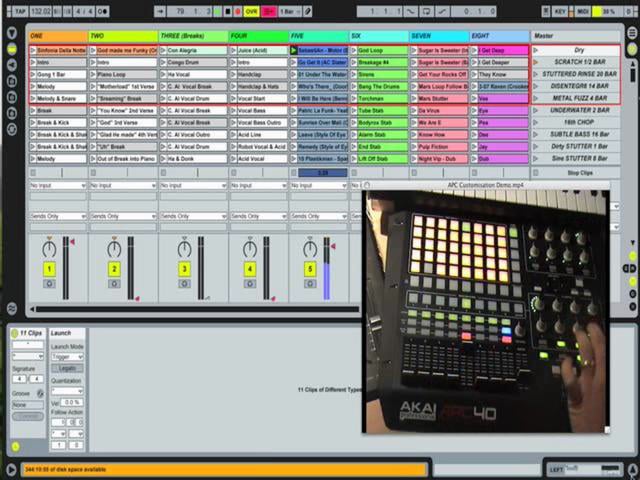
Task: Click track ONE clip stop square
Action: pyautogui.click(x=33, y=173)
